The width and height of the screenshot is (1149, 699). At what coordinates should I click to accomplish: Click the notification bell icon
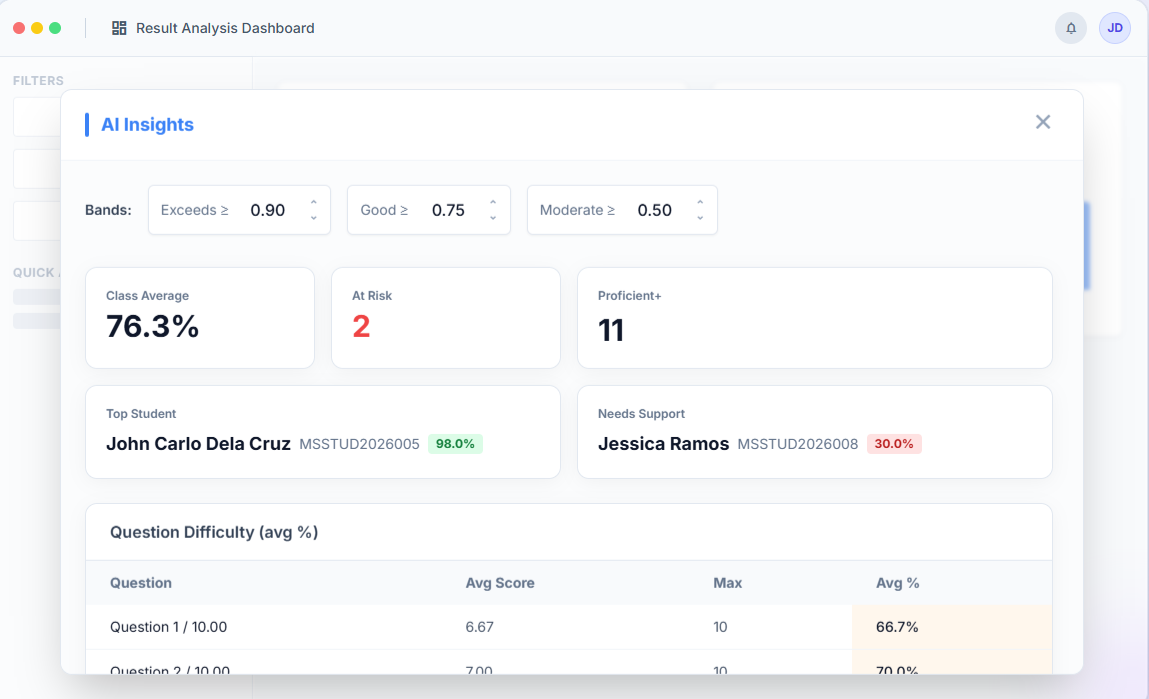click(x=1071, y=28)
